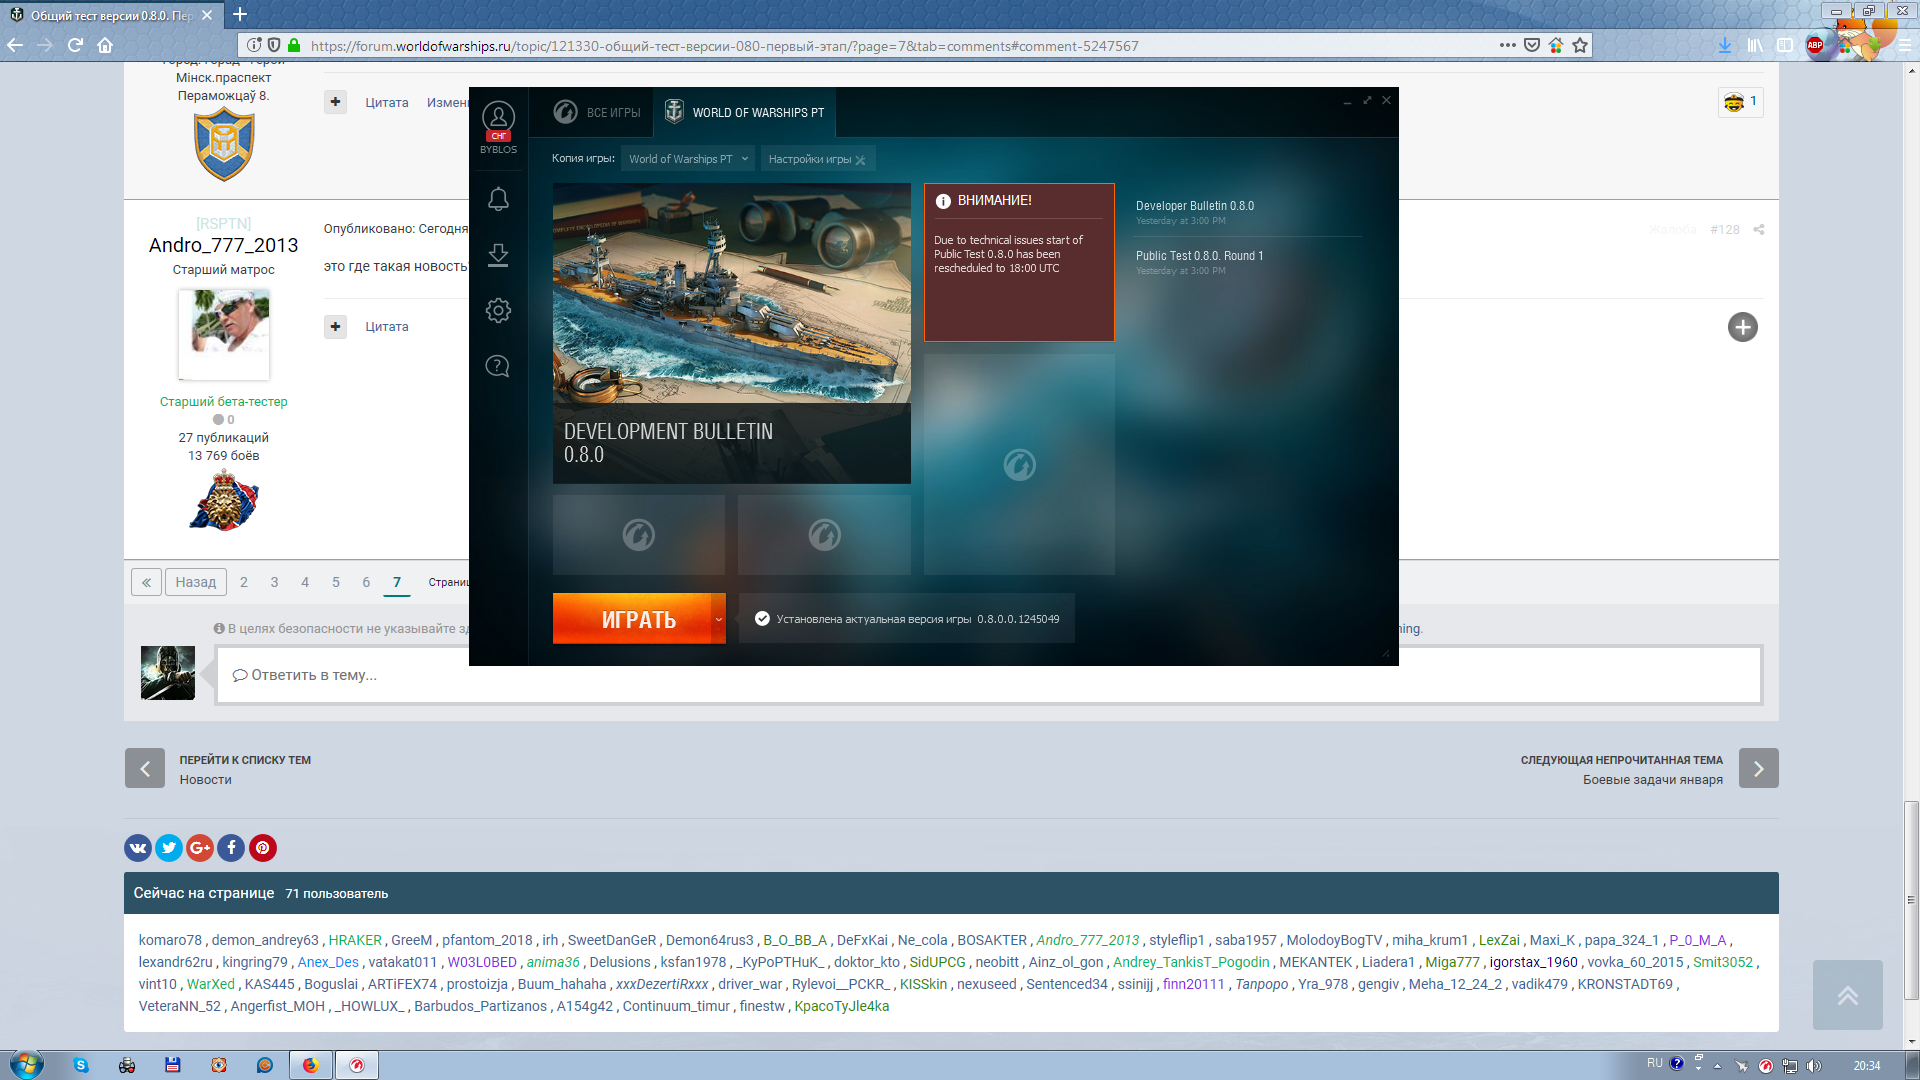Image resolution: width=1920 pixels, height=1080 pixels.
Task: Toggle the plus multiquote box in post #128
Action: pos(335,327)
